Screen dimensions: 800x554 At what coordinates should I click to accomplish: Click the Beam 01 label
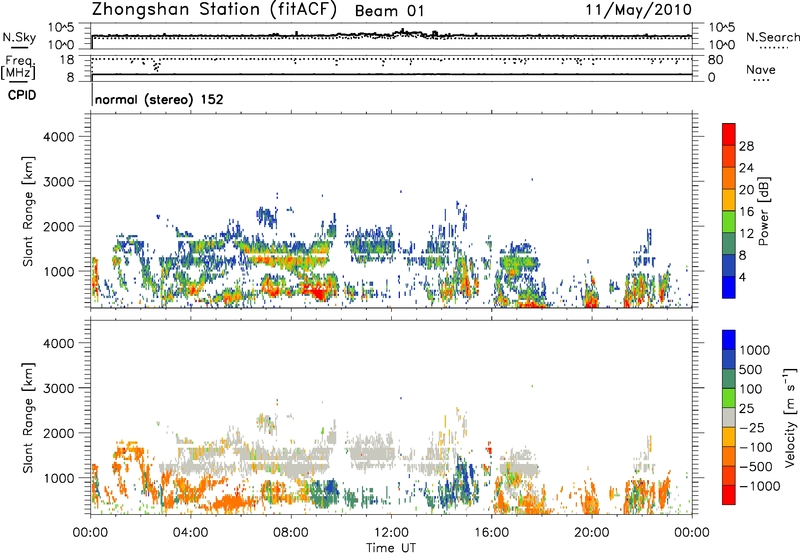[389, 11]
